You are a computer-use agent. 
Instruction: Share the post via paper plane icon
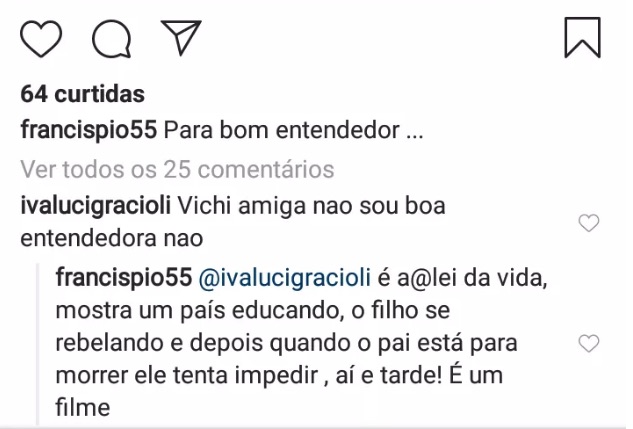pos(181,37)
